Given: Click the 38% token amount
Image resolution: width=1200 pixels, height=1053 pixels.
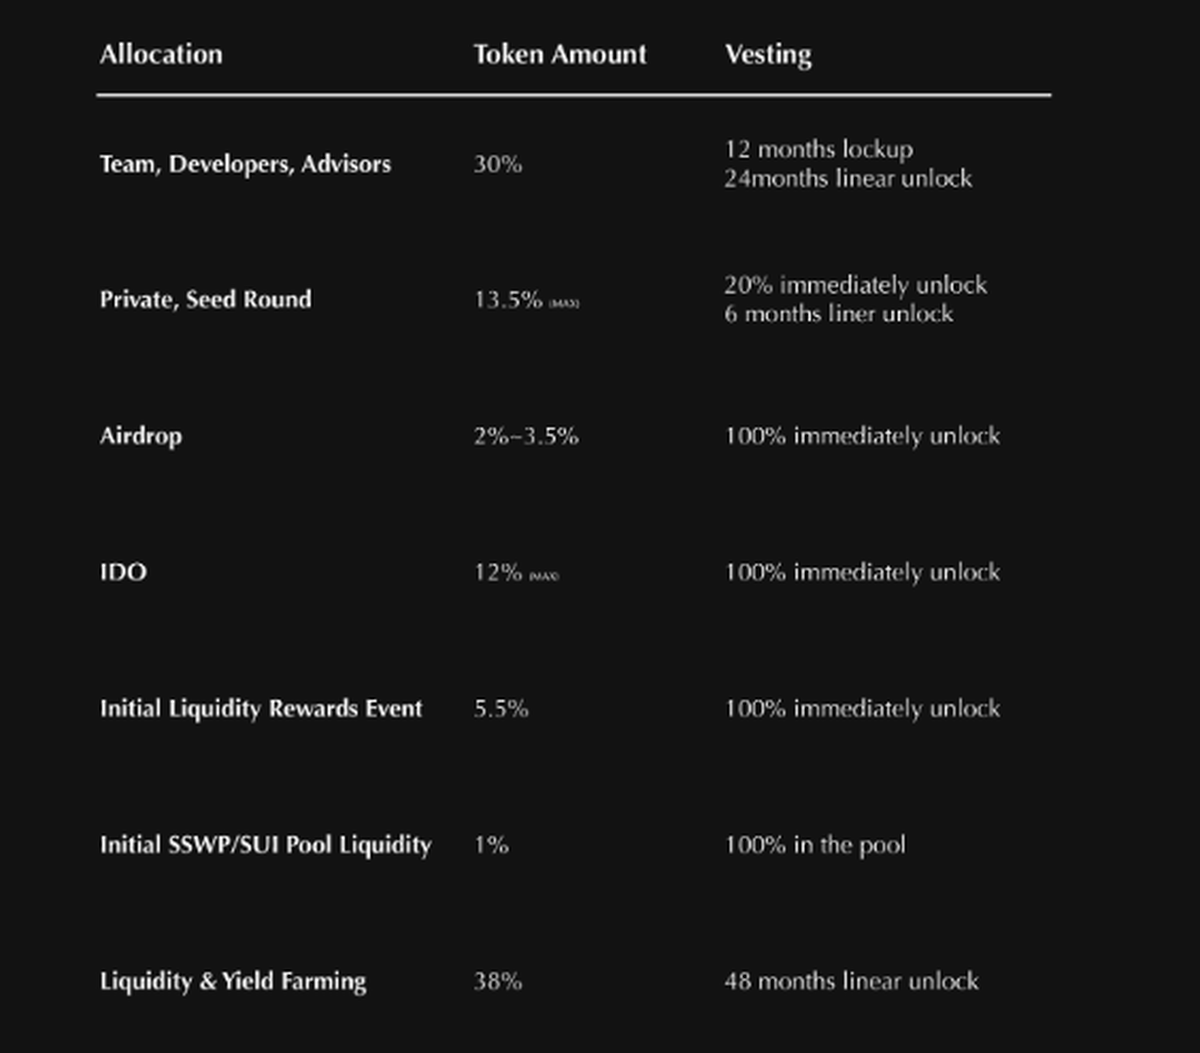Looking at the screenshot, I should [x=498, y=981].
